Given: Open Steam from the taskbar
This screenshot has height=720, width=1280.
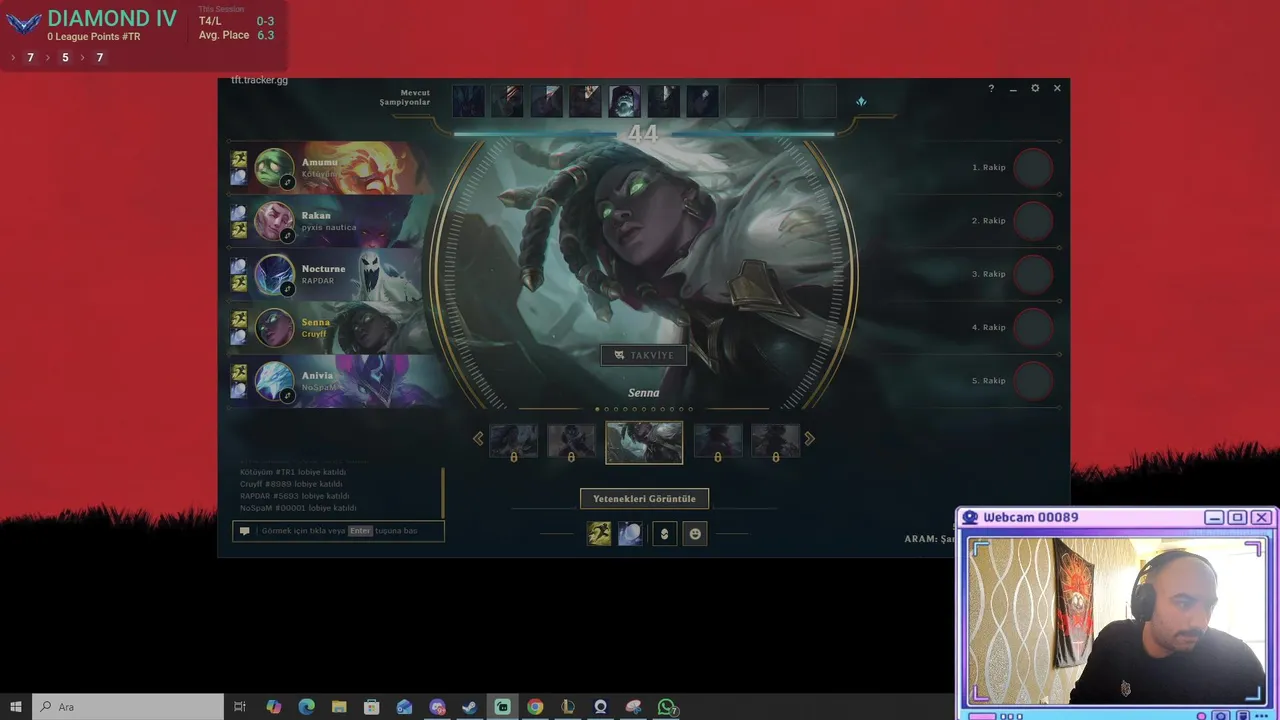Looking at the screenshot, I should (469, 707).
